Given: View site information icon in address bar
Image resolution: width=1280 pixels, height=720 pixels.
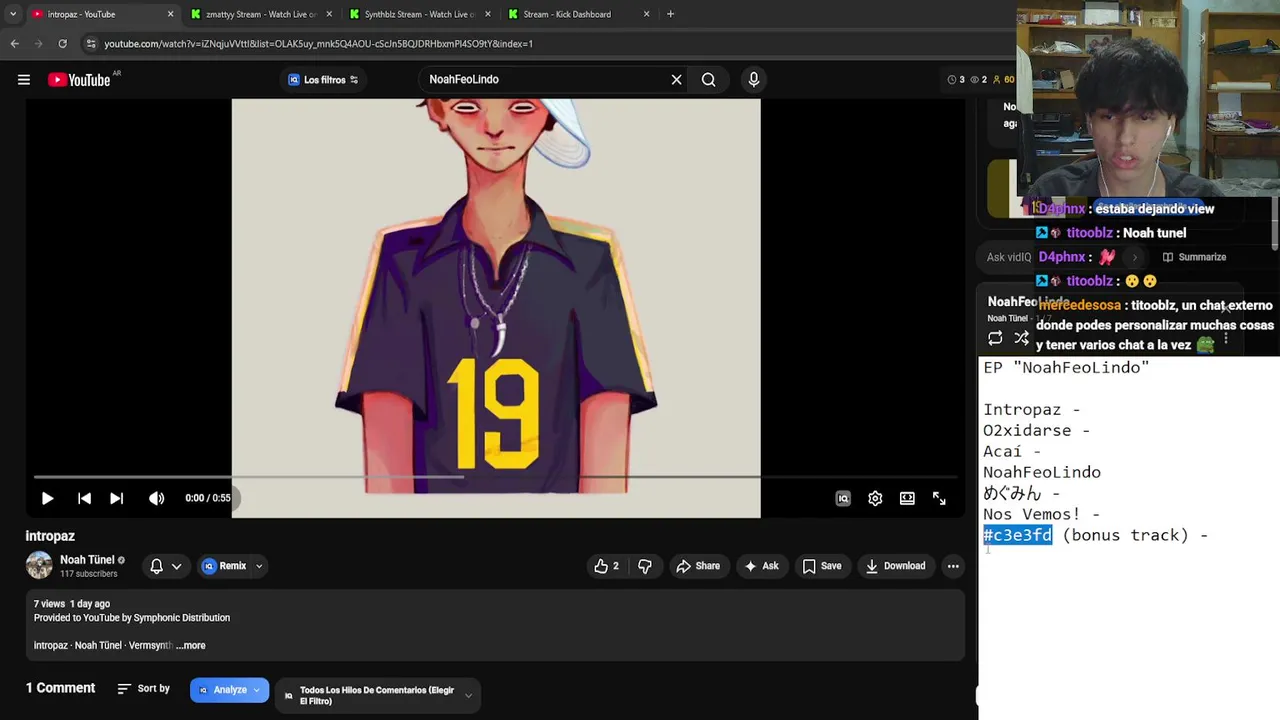Looking at the screenshot, I should tap(91, 44).
